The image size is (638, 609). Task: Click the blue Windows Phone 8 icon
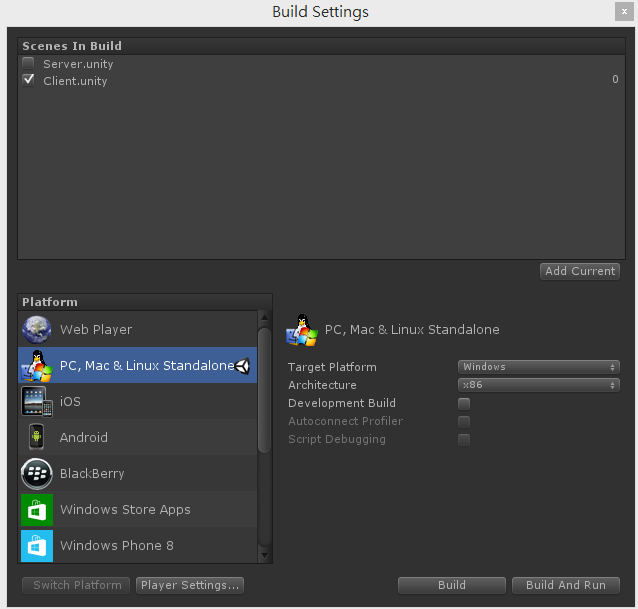pos(37,546)
